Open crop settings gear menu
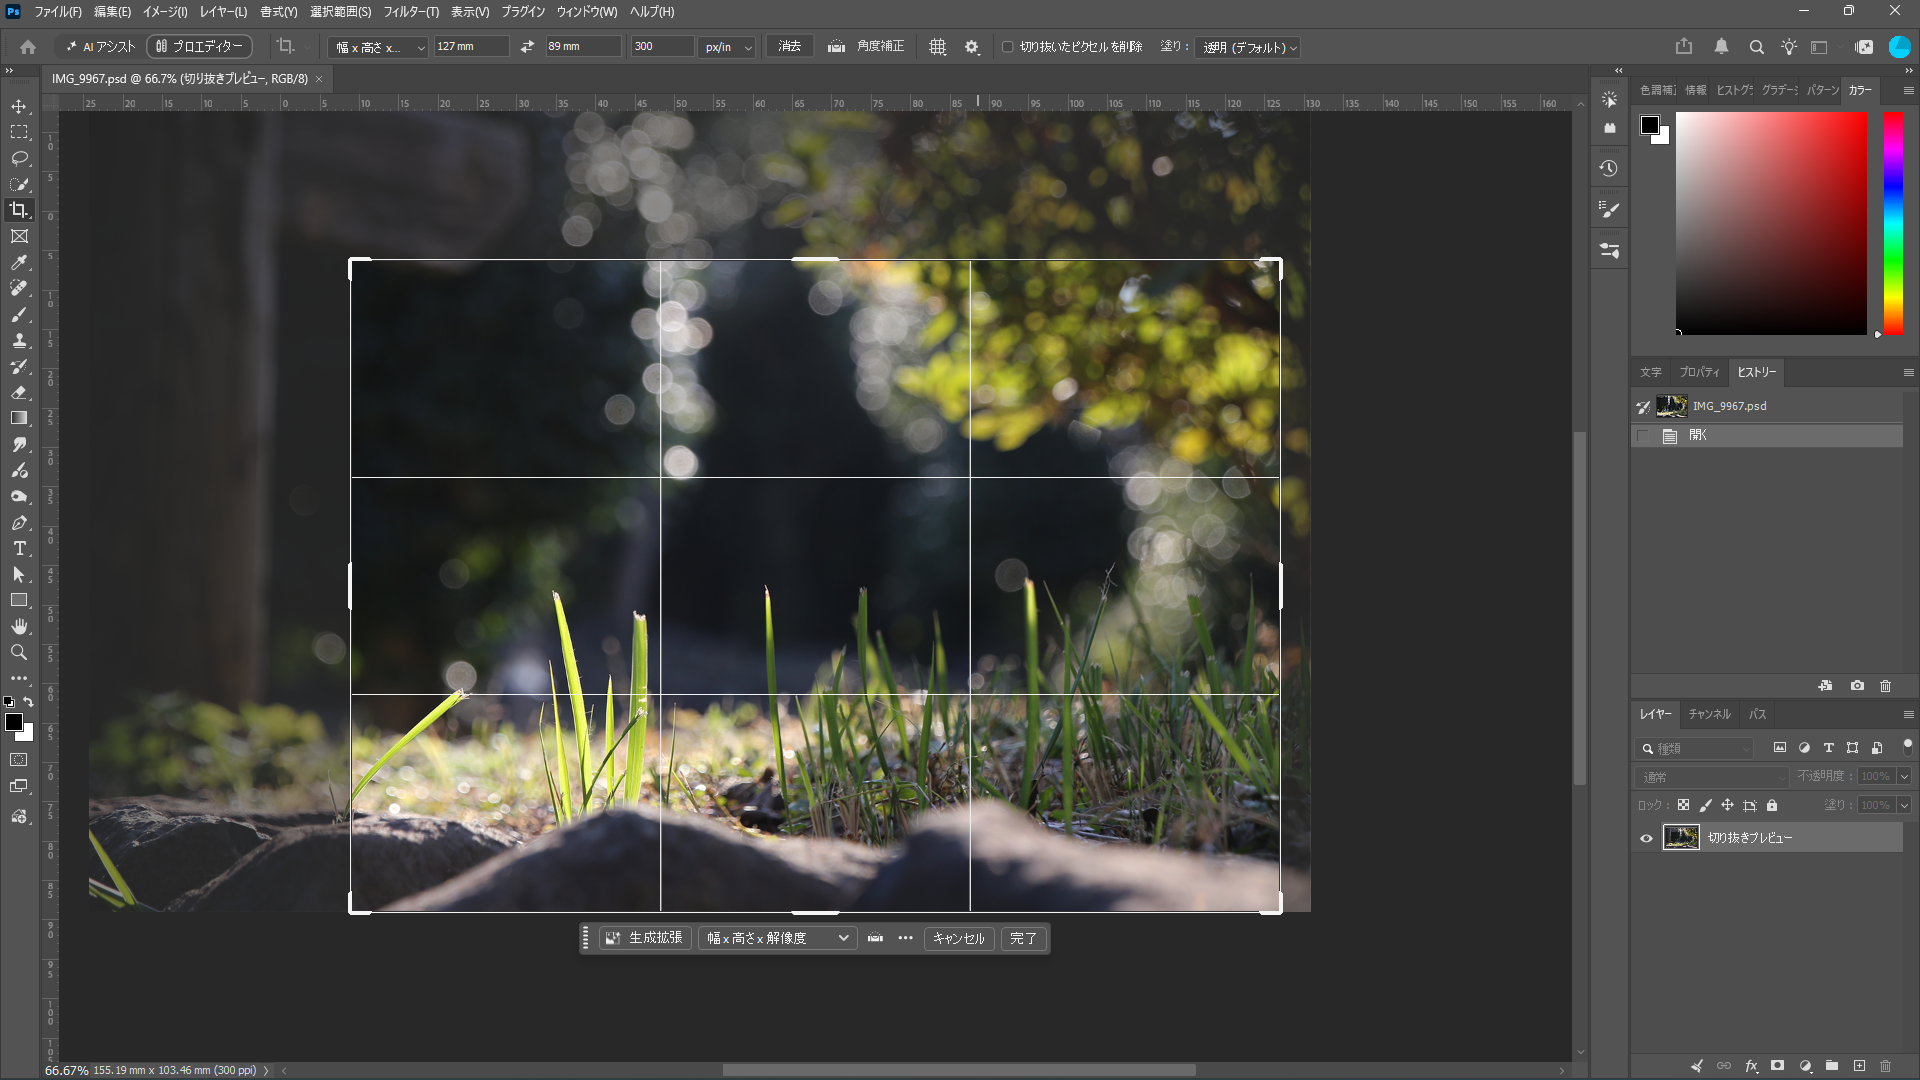Image resolution: width=1920 pixels, height=1080 pixels. coord(972,47)
